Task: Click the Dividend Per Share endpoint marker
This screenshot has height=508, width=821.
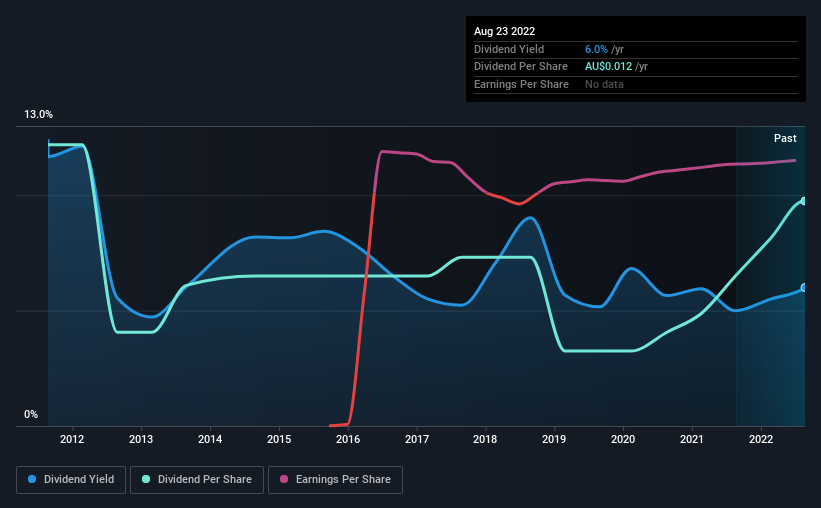Action: tap(804, 201)
